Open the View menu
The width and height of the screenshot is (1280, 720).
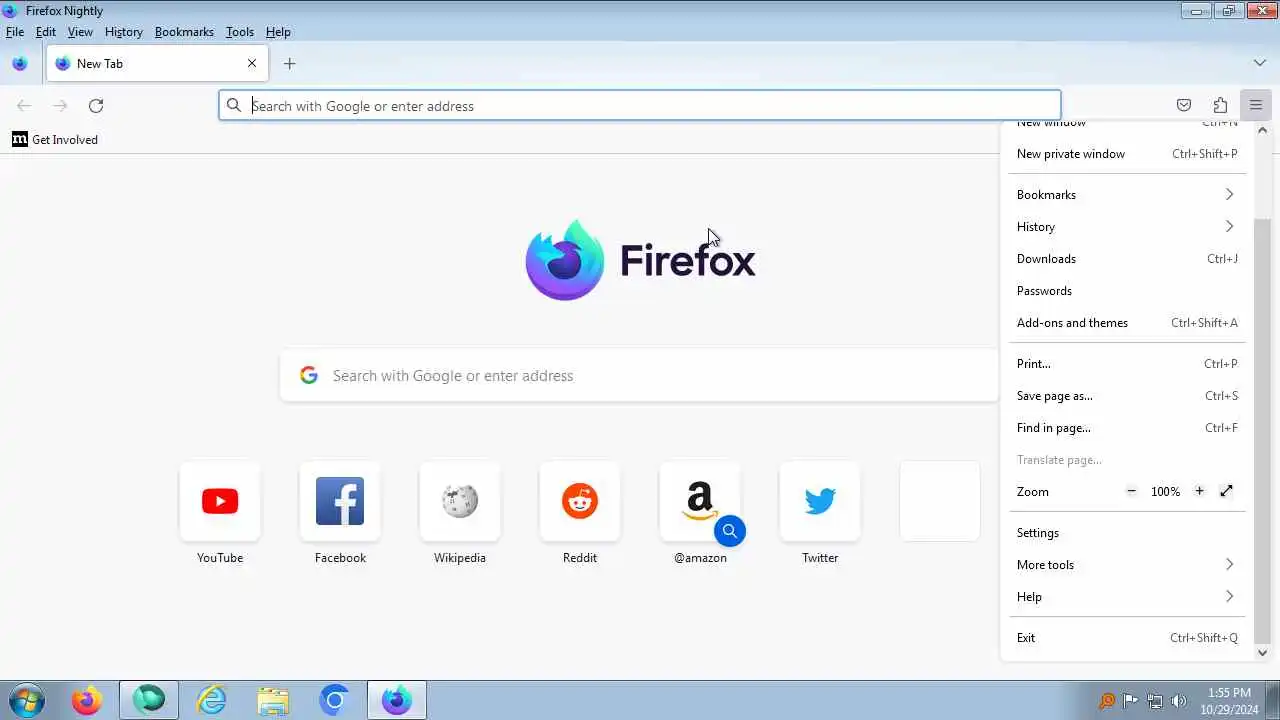pyautogui.click(x=80, y=32)
